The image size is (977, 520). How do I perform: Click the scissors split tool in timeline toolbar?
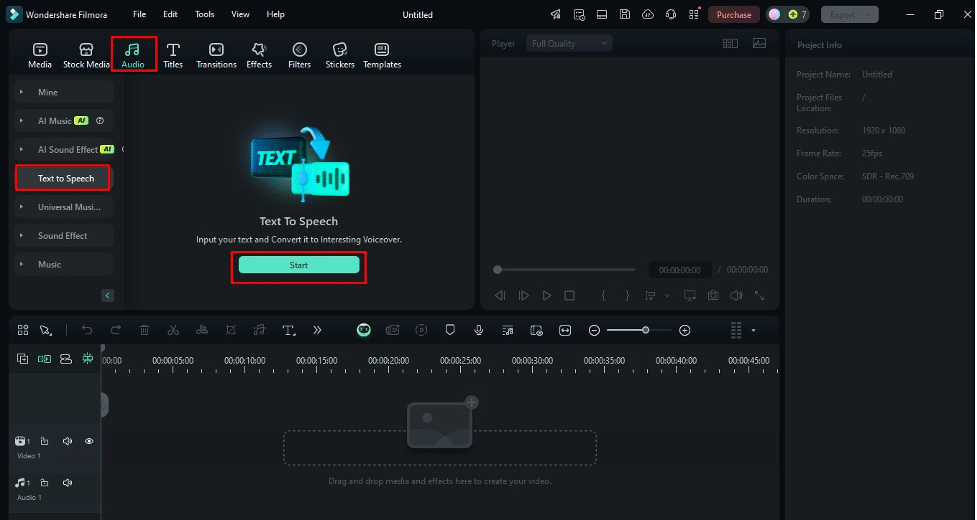[x=173, y=330]
